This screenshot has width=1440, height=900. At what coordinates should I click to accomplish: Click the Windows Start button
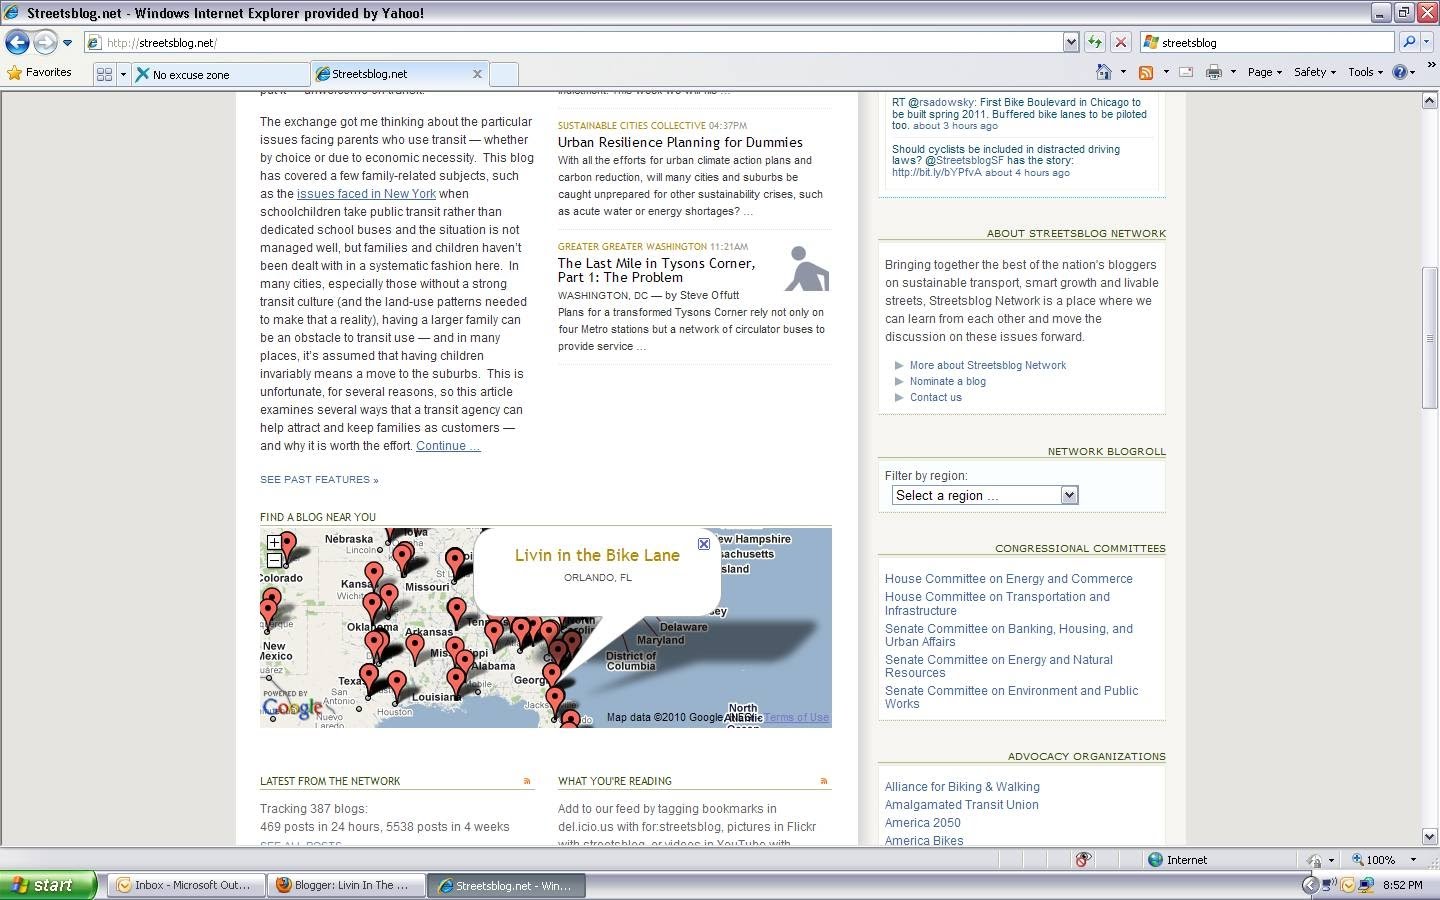coord(48,885)
